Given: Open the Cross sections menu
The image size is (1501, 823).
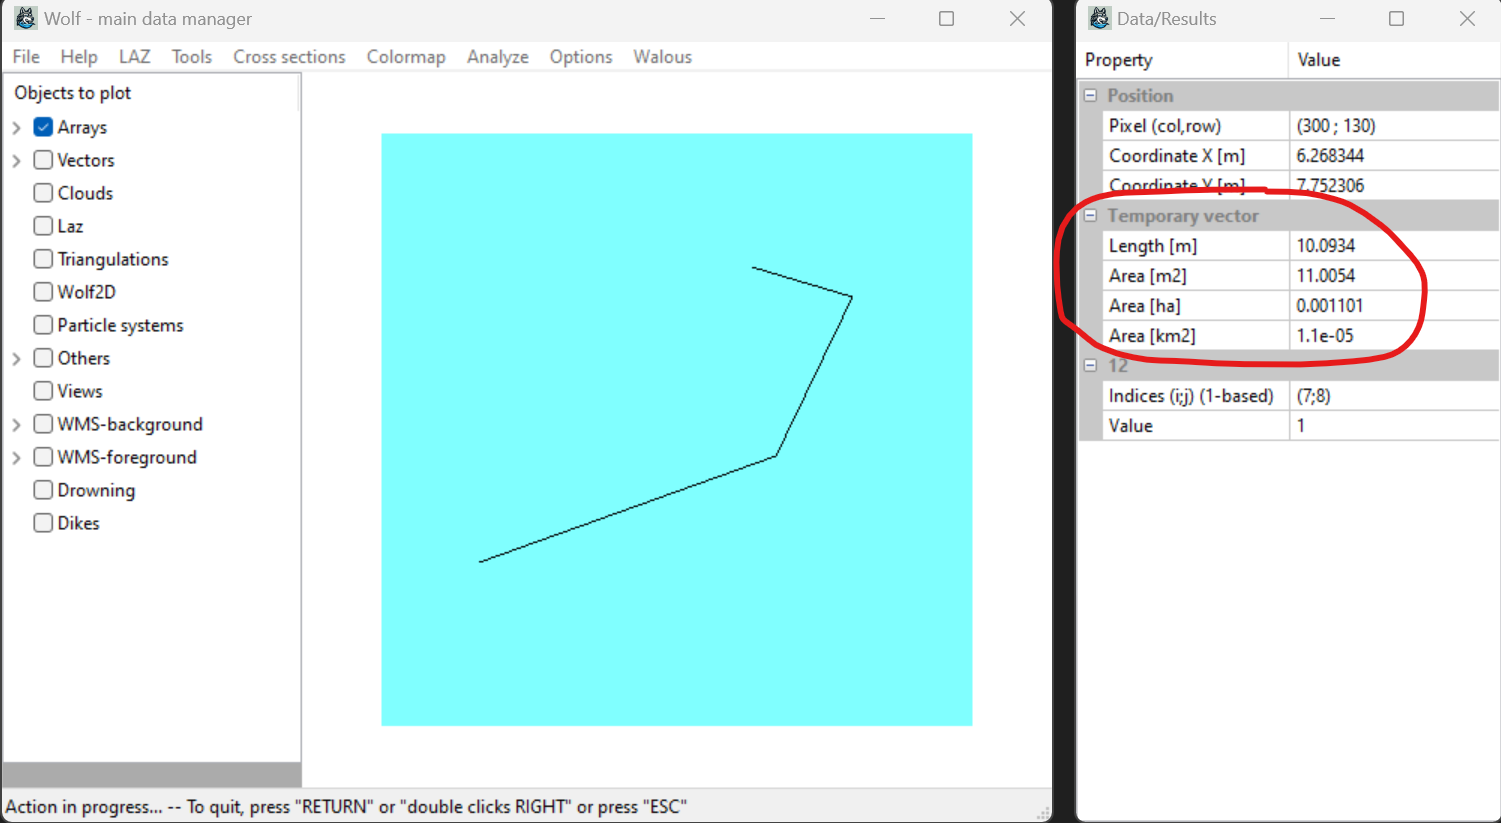Looking at the screenshot, I should [289, 57].
